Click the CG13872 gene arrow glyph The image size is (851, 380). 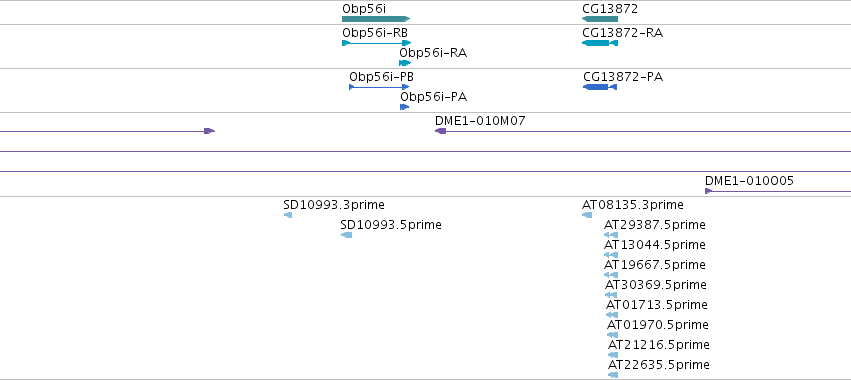(x=600, y=19)
